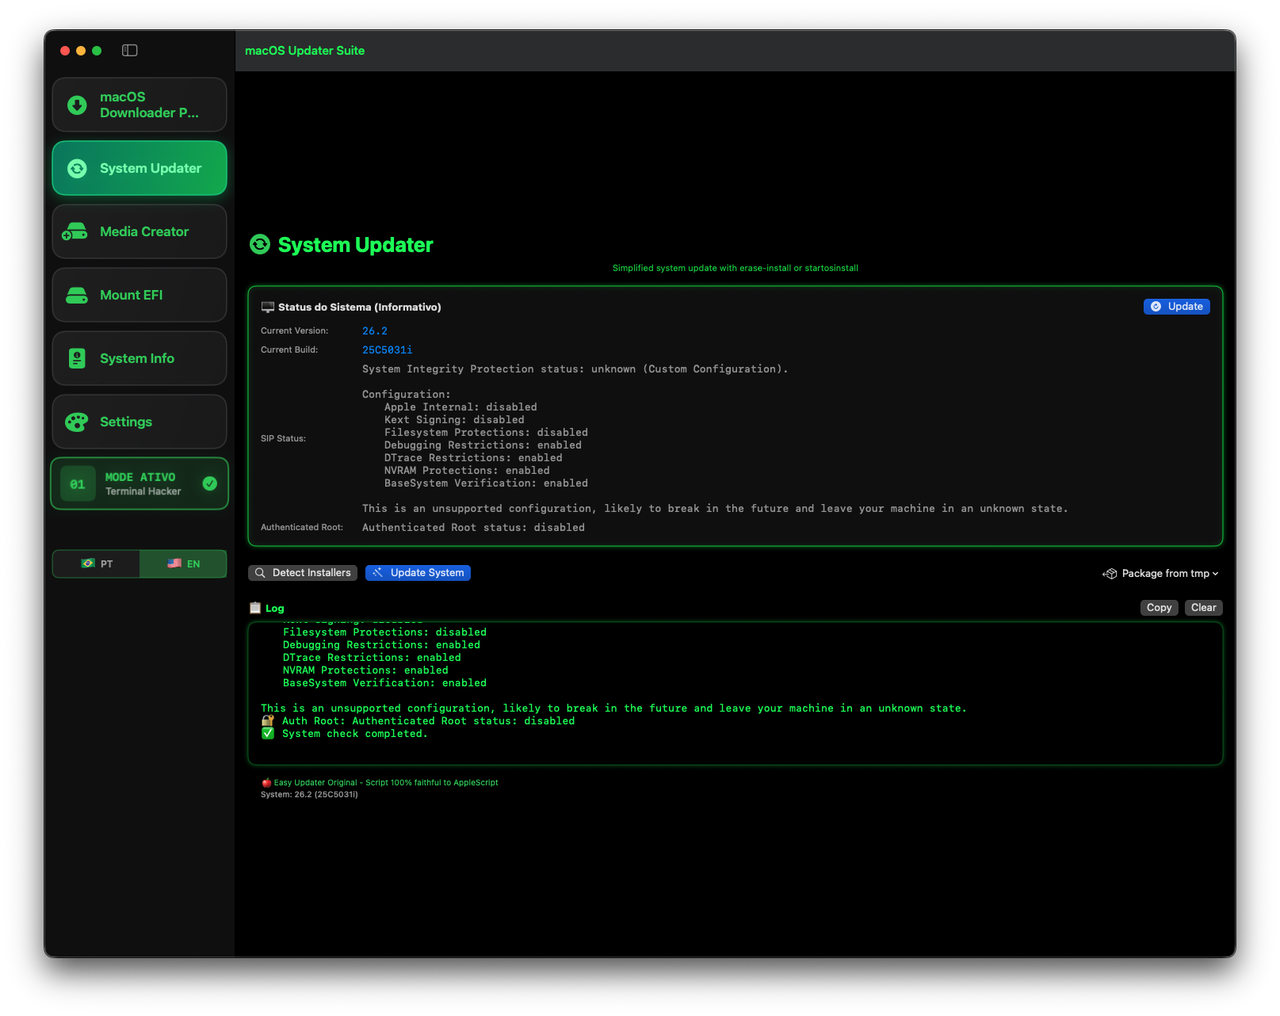Click the Apple Internal: disabled status line
The image size is (1280, 1016).
click(x=461, y=407)
